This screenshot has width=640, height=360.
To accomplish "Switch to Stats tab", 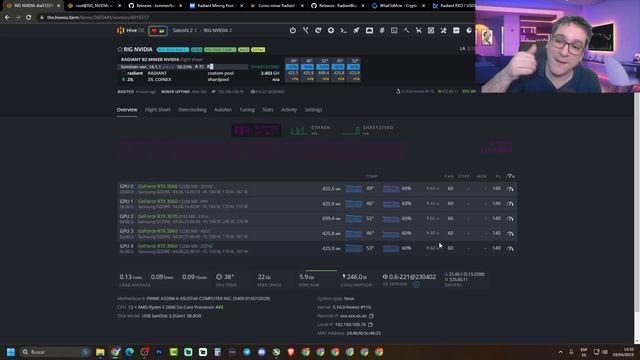I will (268, 110).
